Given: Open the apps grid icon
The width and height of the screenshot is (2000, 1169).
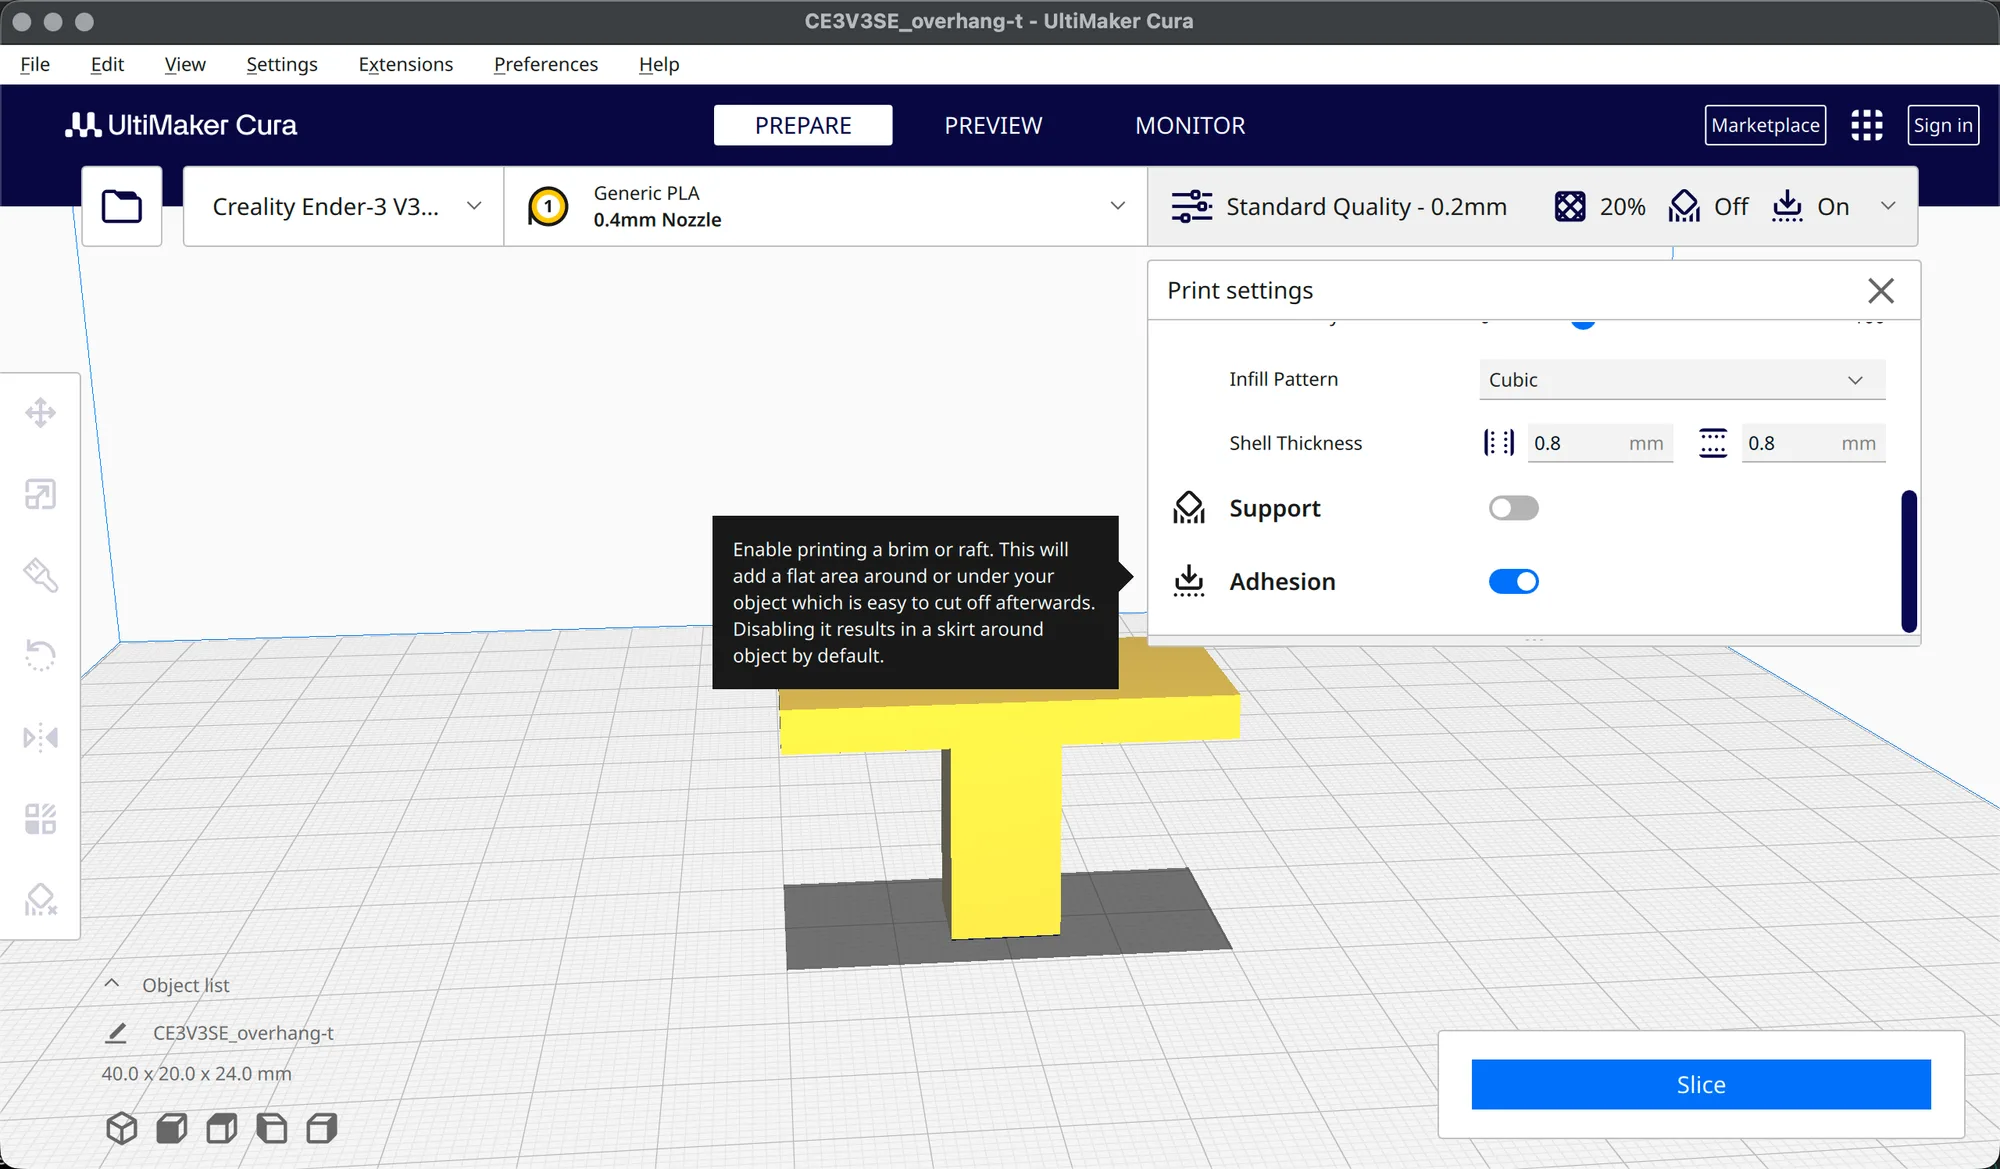Looking at the screenshot, I should click(x=1866, y=125).
